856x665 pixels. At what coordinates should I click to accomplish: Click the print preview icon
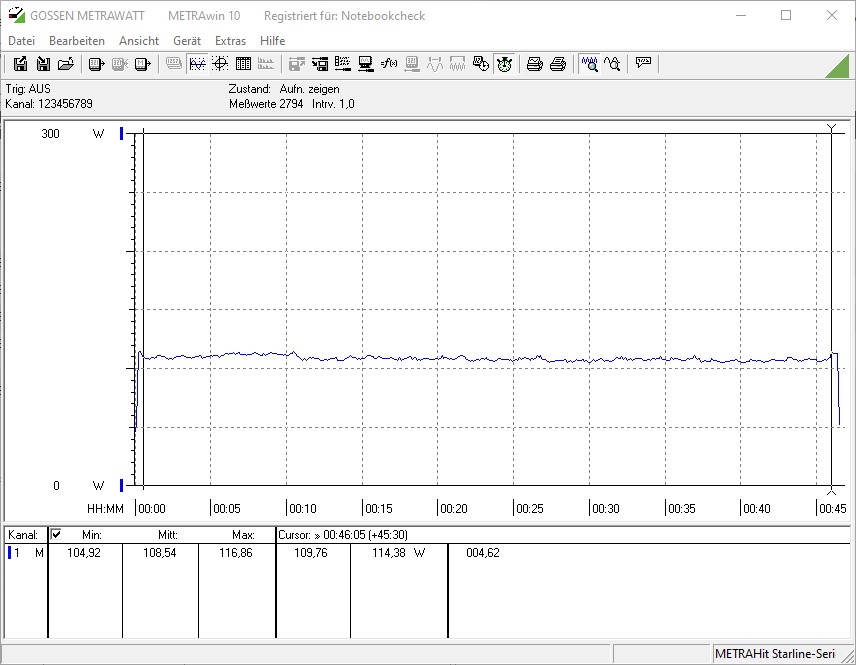(534, 64)
